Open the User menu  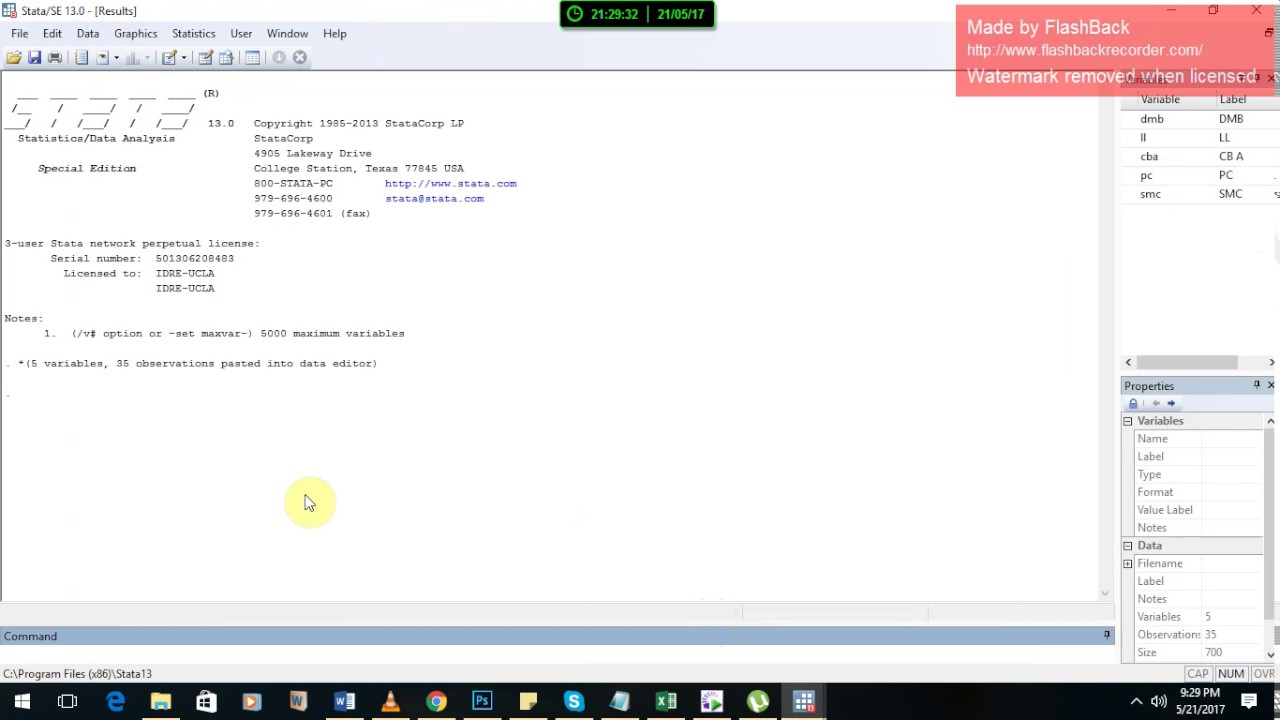click(x=241, y=33)
